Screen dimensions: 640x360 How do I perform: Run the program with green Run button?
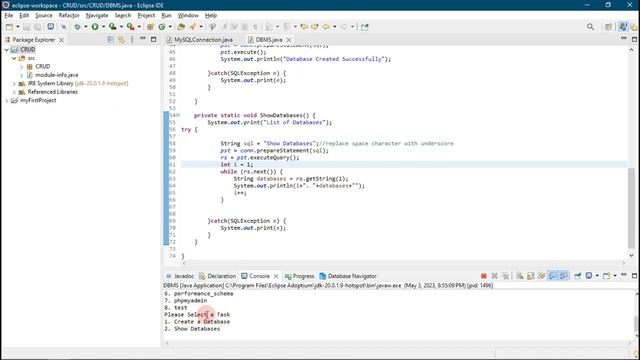click(x=95, y=27)
